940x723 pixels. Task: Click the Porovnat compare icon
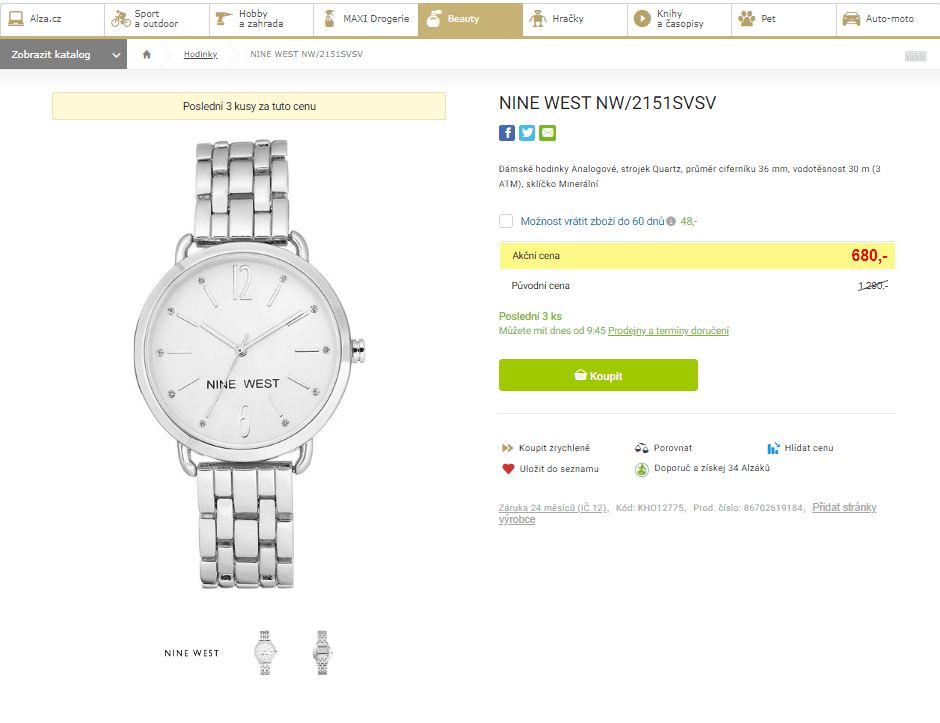pos(642,448)
